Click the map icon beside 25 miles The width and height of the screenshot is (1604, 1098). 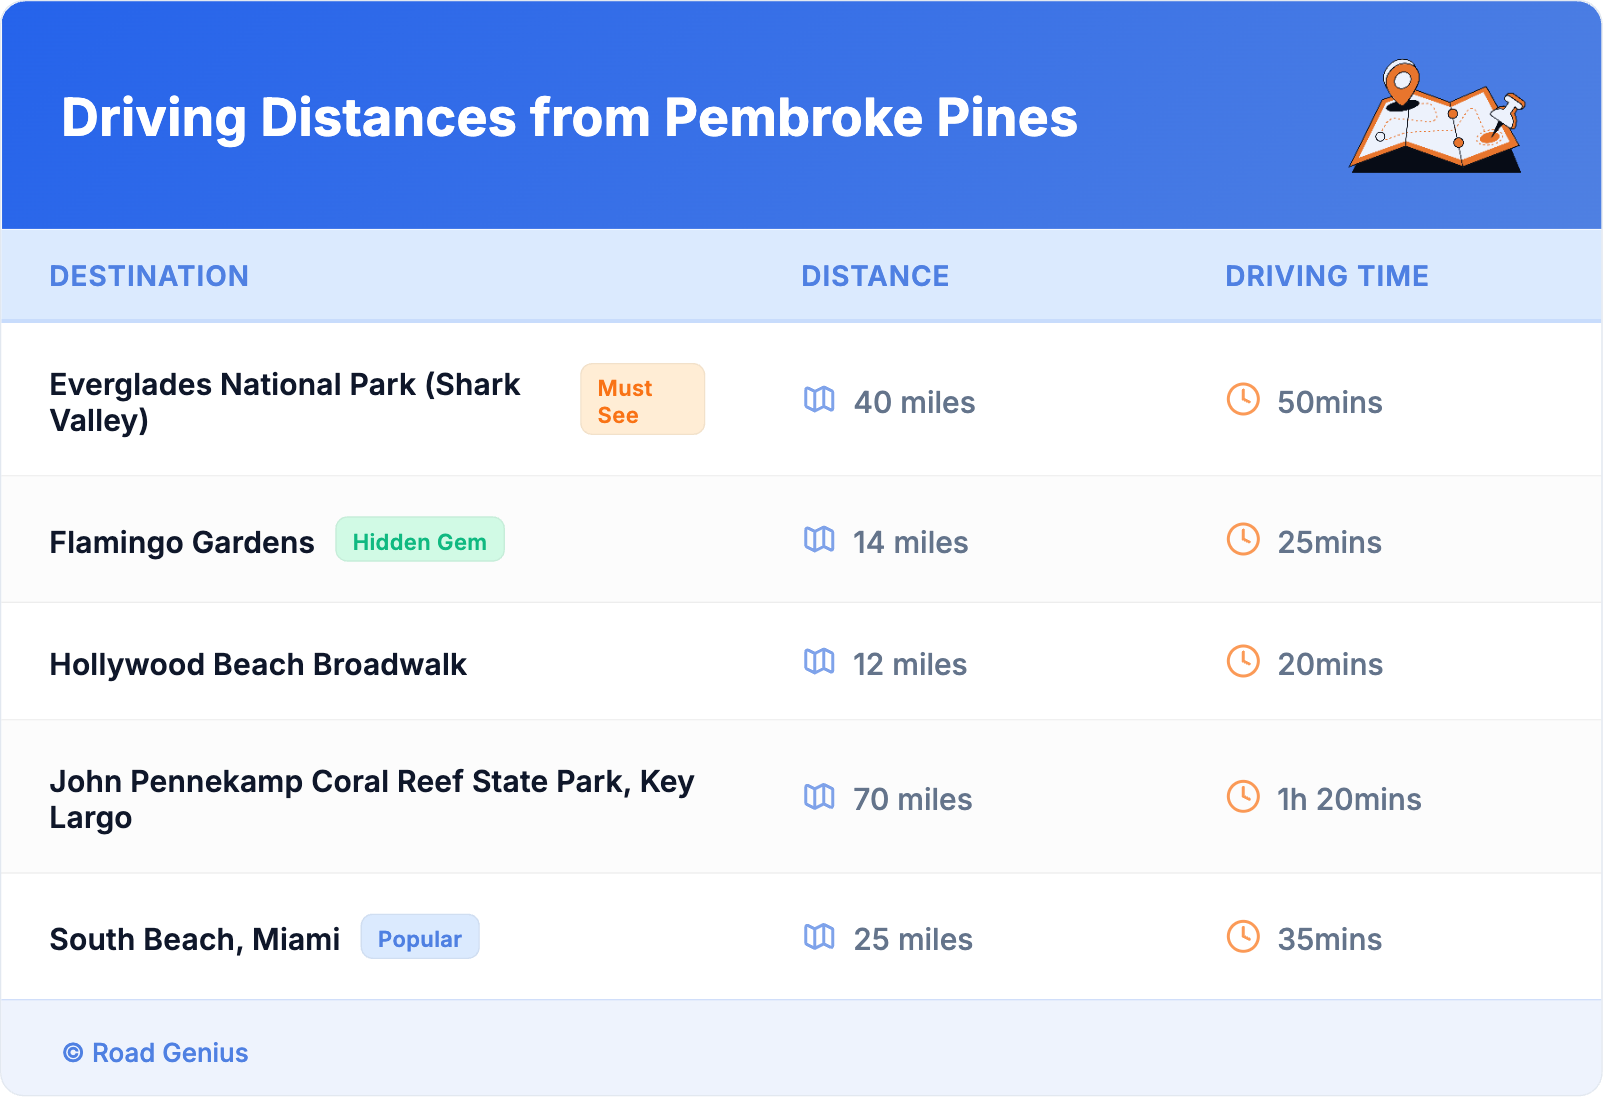pyautogui.click(x=819, y=937)
